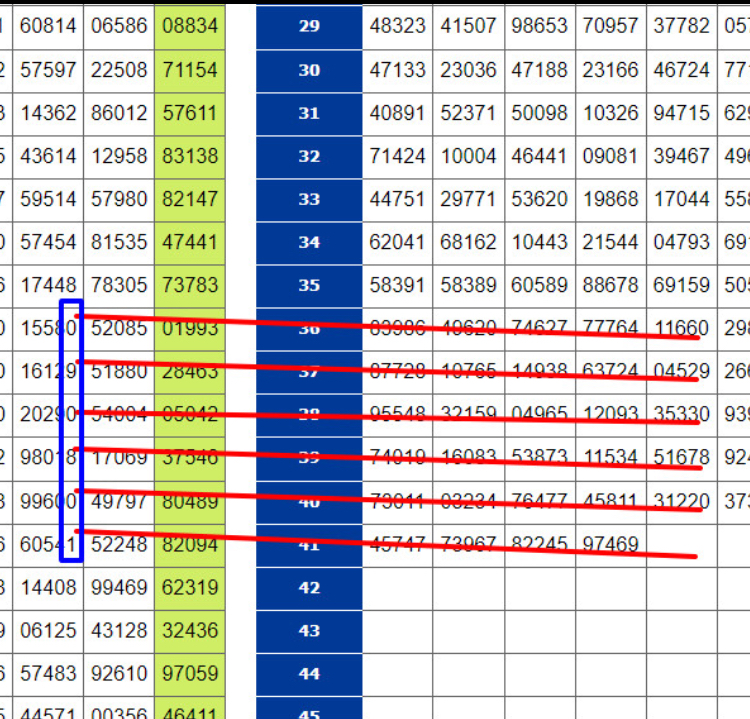This screenshot has width=750, height=719.
Task: Click the green cell with 97059
Action: (189, 674)
